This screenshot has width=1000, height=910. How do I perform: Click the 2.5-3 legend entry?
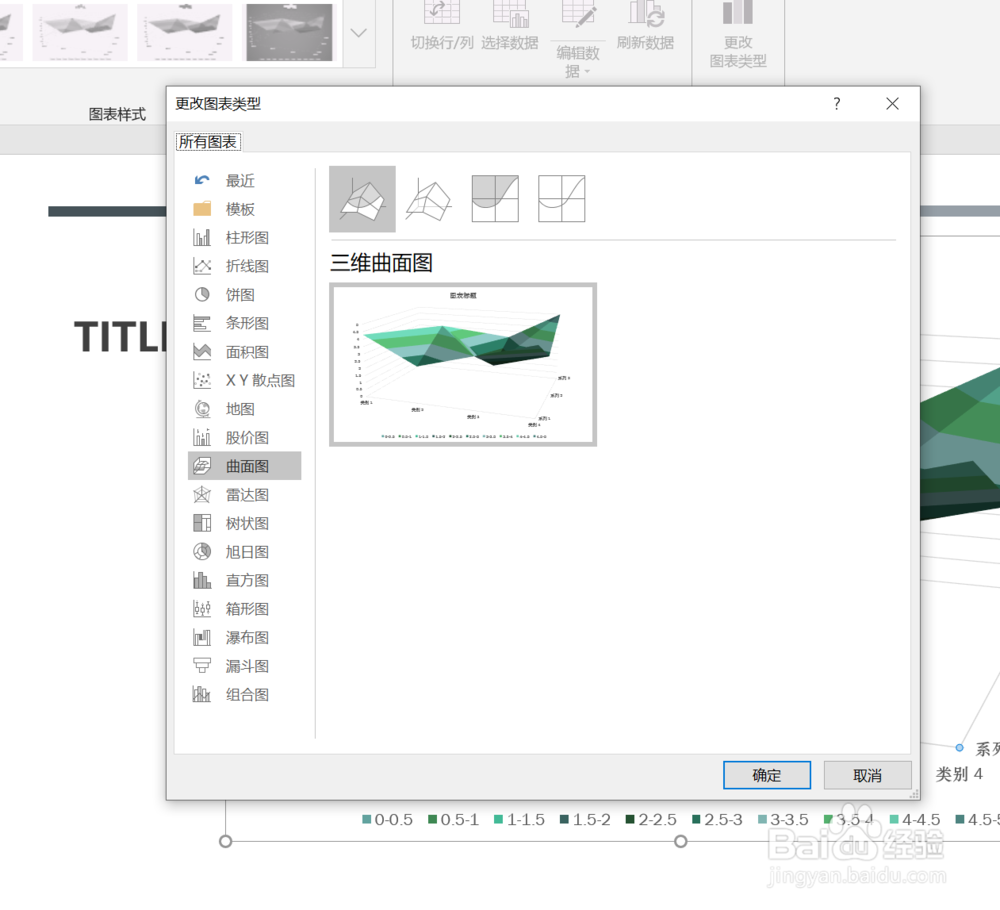[717, 819]
